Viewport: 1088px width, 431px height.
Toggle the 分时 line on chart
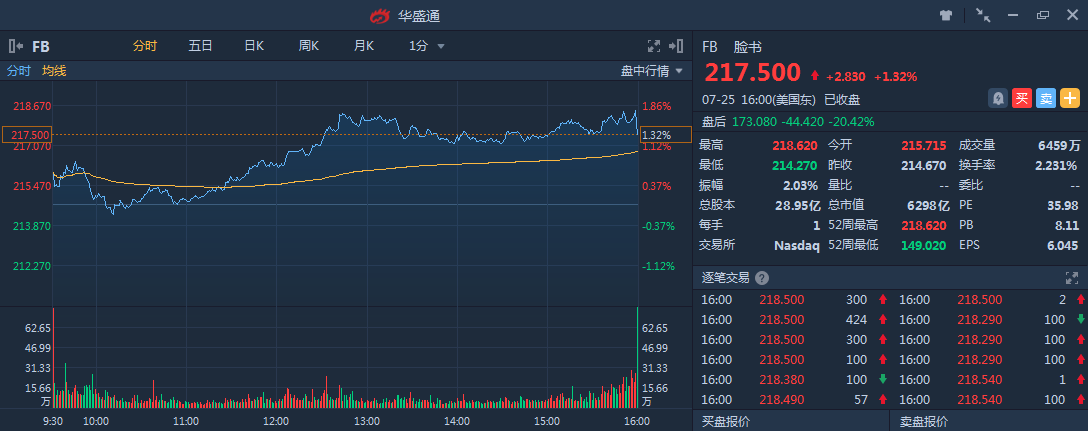pyautogui.click(x=19, y=71)
